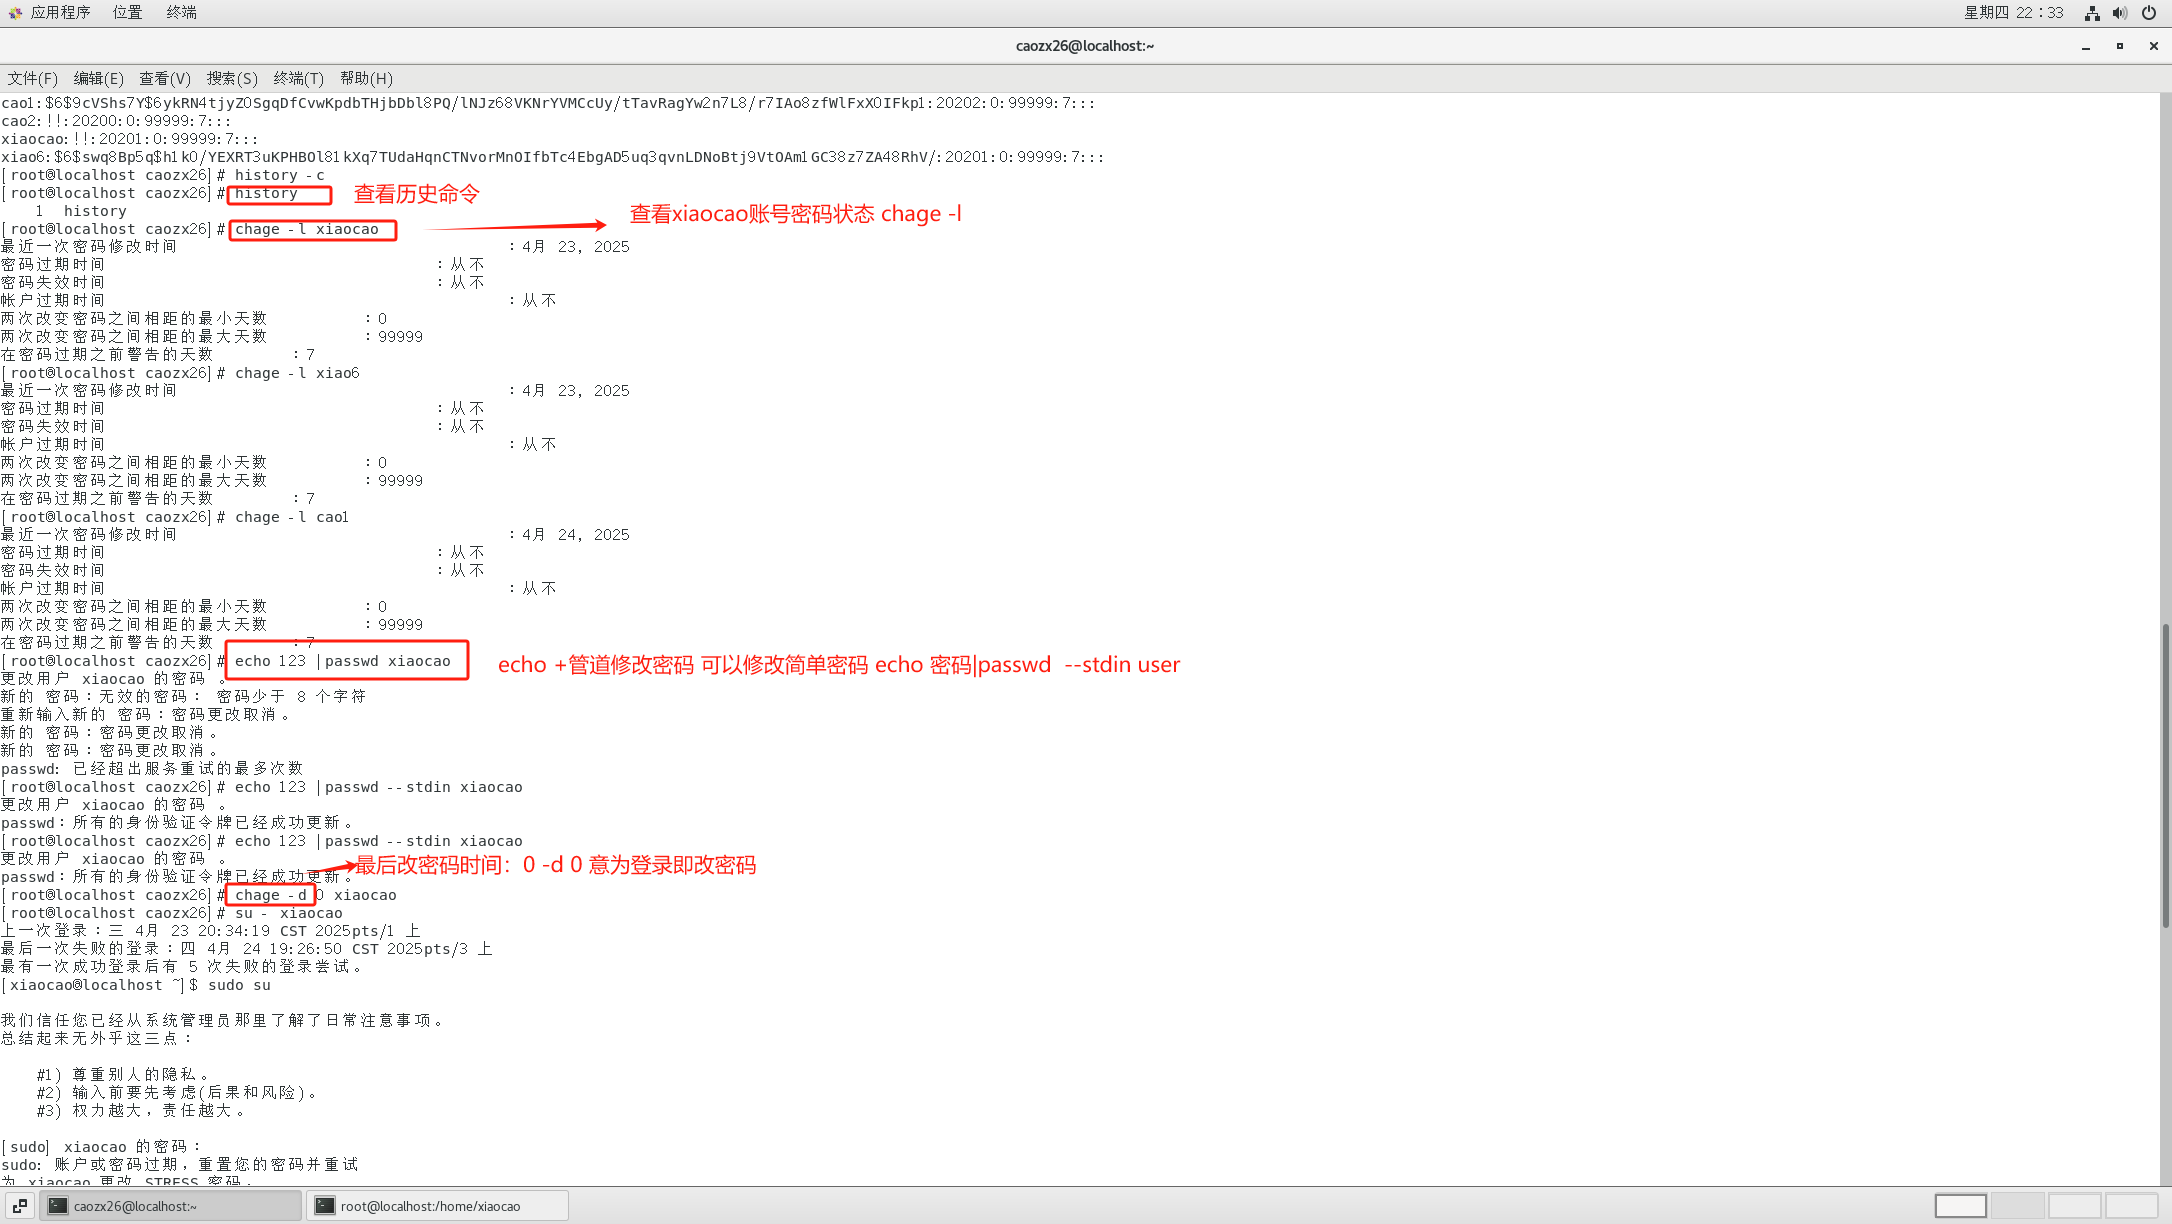Switch to caozx26@localhost:~ taskbar window
The image size is (2172, 1224).
170,1206
